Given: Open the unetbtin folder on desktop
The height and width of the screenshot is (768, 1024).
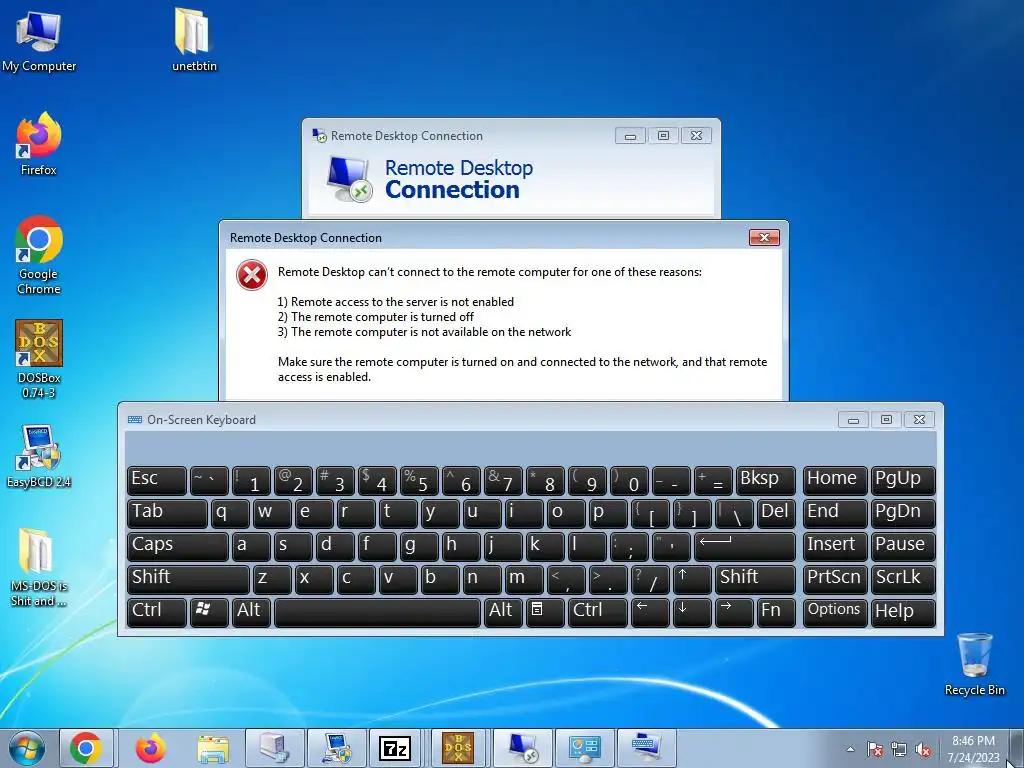Looking at the screenshot, I should coord(194,40).
